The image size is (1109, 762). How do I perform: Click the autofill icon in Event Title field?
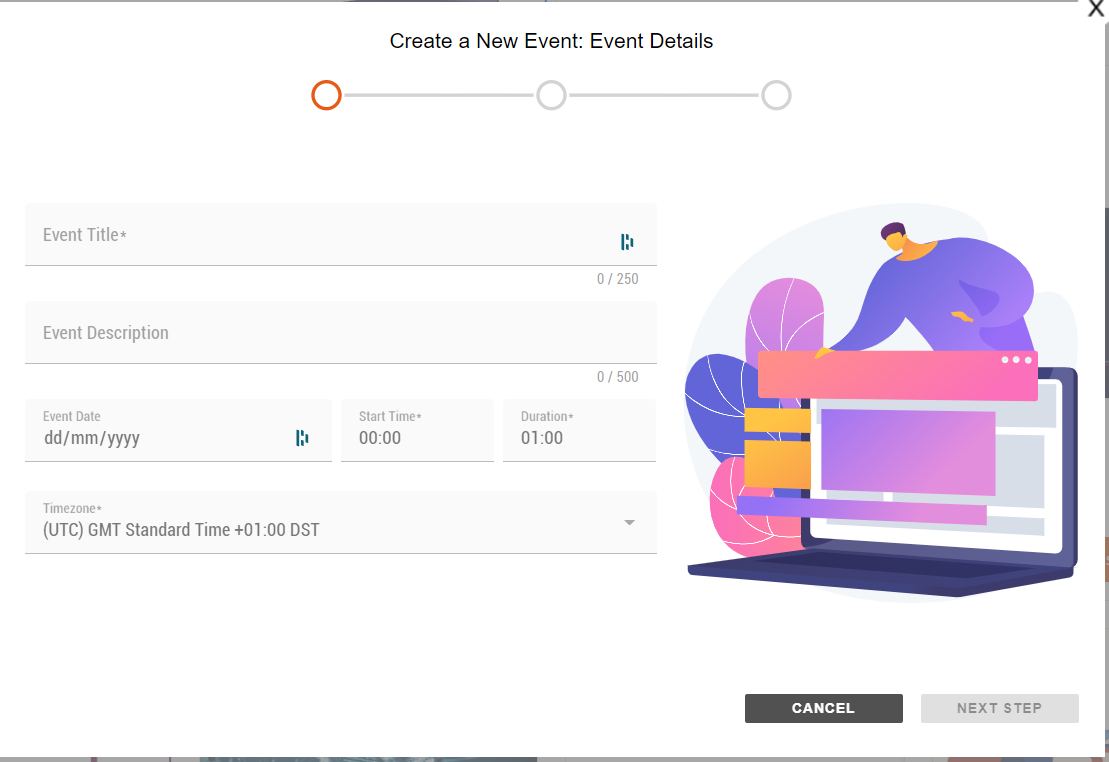(x=628, y=241)
